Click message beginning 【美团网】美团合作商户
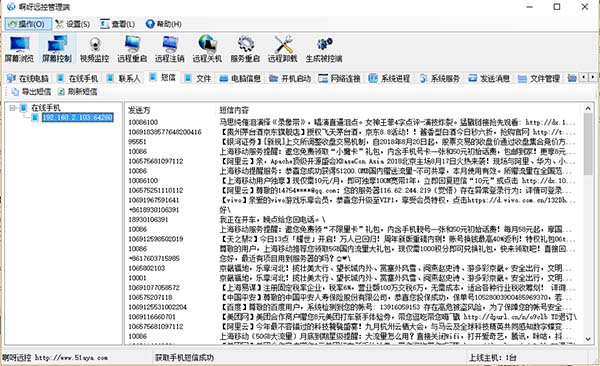 pyautogui.click(x=398, y=317)
